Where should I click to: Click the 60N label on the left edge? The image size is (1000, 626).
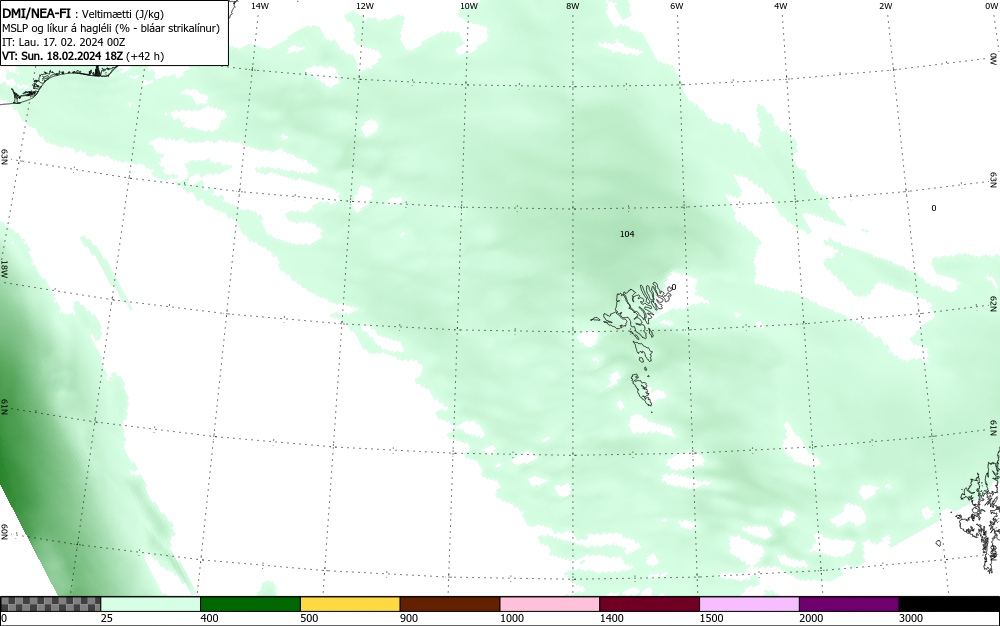click(4, 532)
